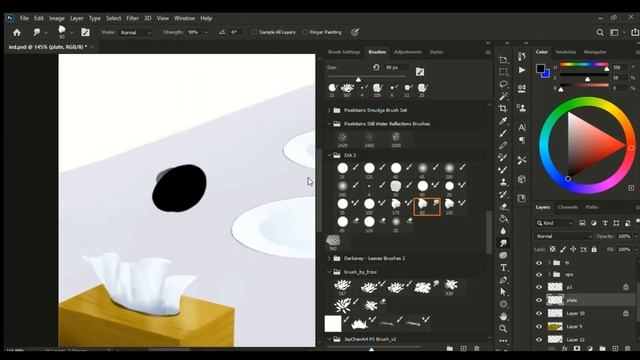Select the Path Selection arrow tool

point(503,292)
